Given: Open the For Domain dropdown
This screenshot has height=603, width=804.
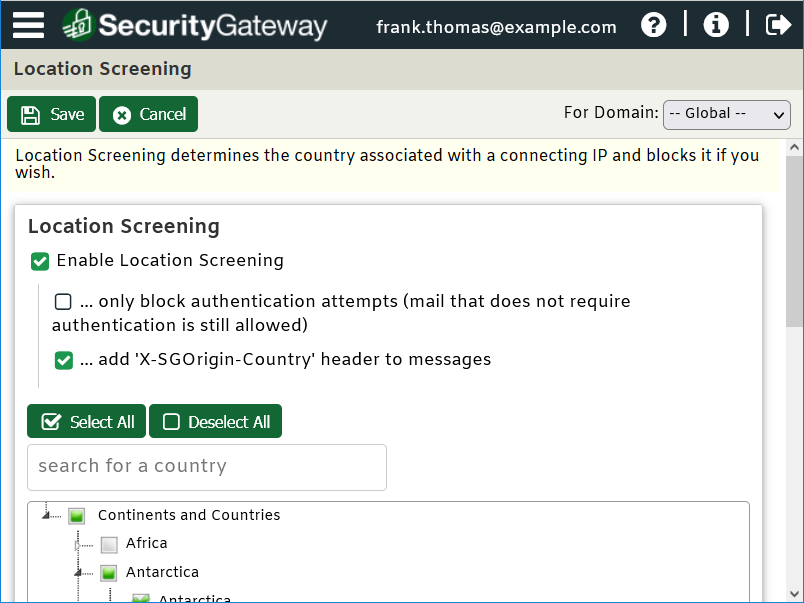Looking at the screenshot, I should pos(726,114).
